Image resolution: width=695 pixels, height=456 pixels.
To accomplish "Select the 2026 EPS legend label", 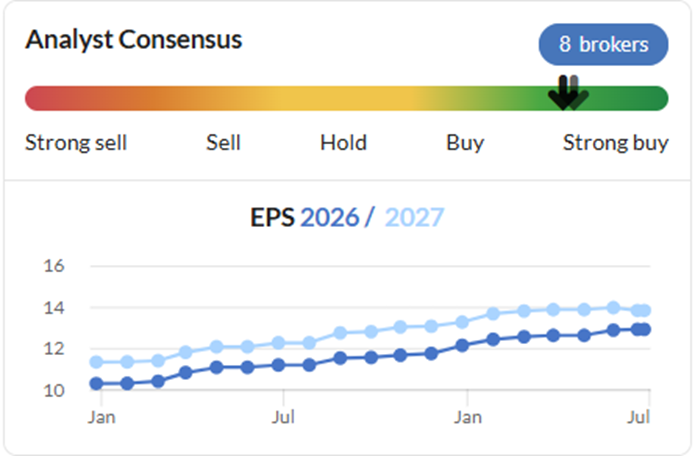I will pos(330,218).
